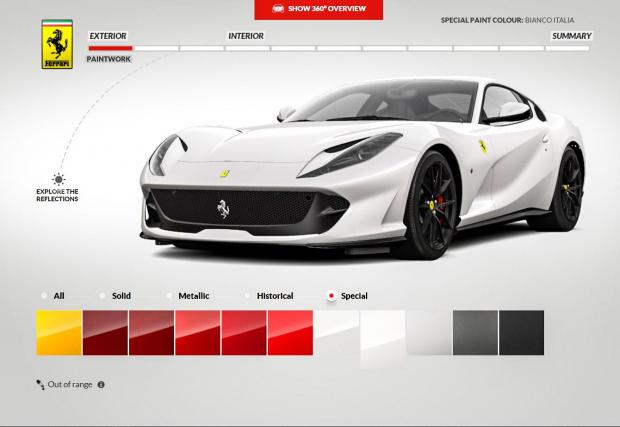Select the medium grey paint swatch

click(475, 333)
